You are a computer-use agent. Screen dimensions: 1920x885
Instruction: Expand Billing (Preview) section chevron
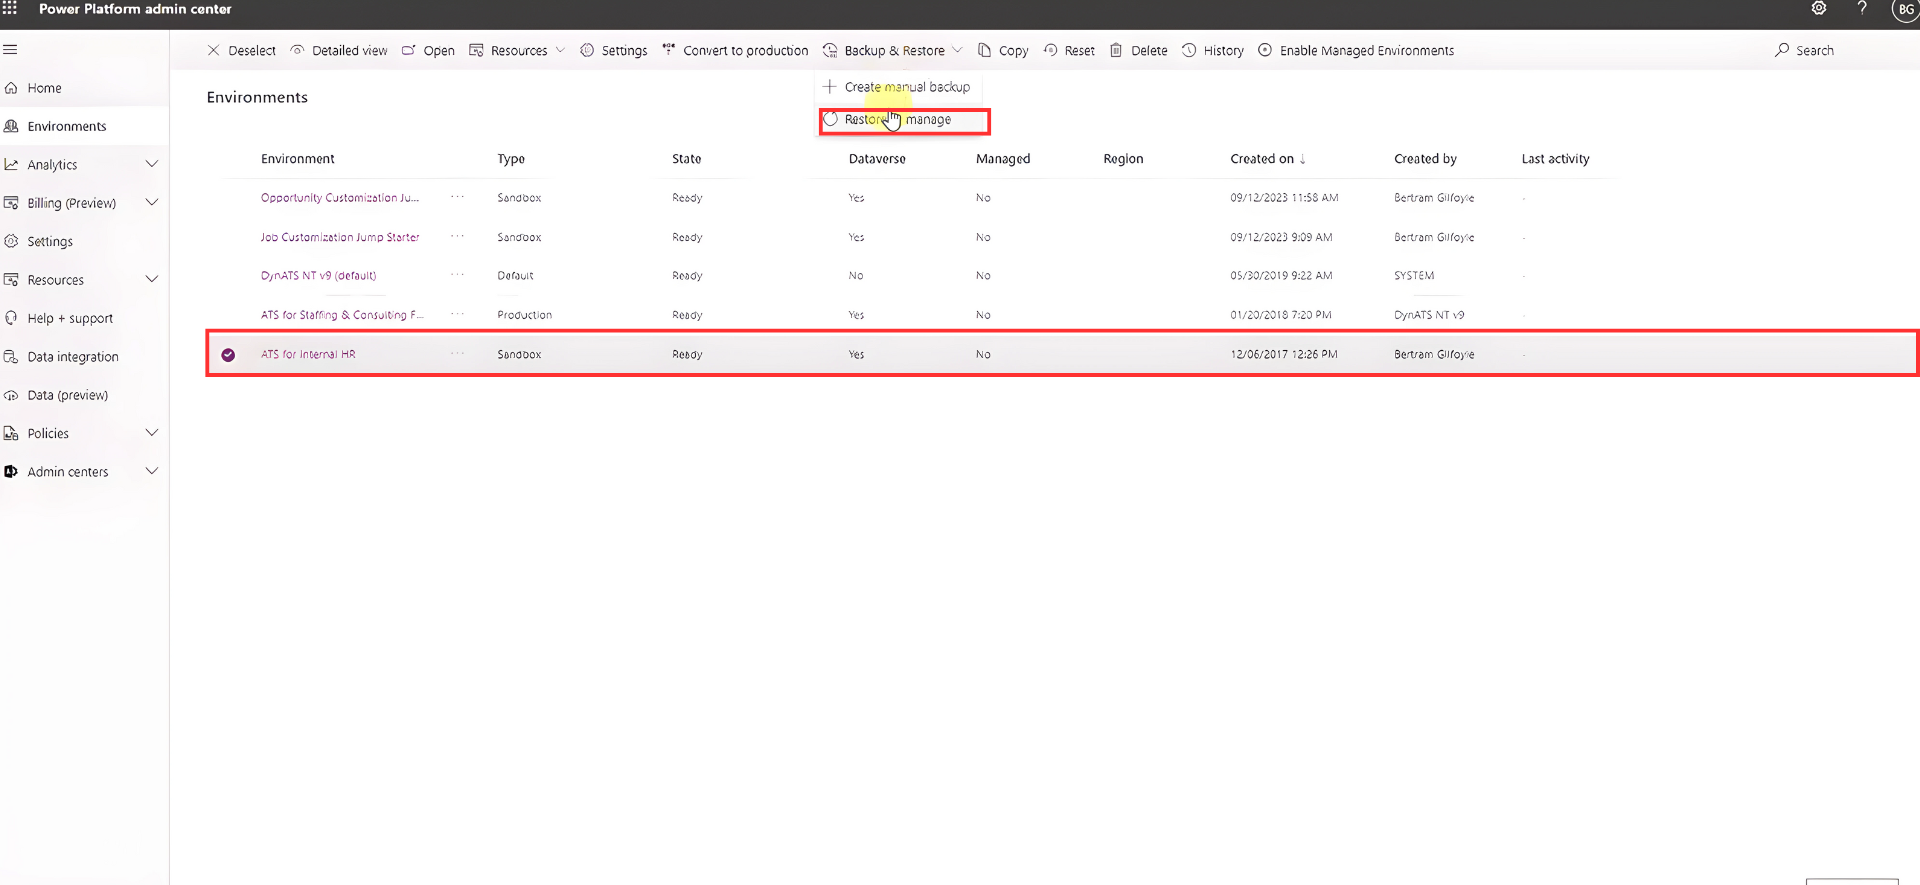tap(152, 202)
